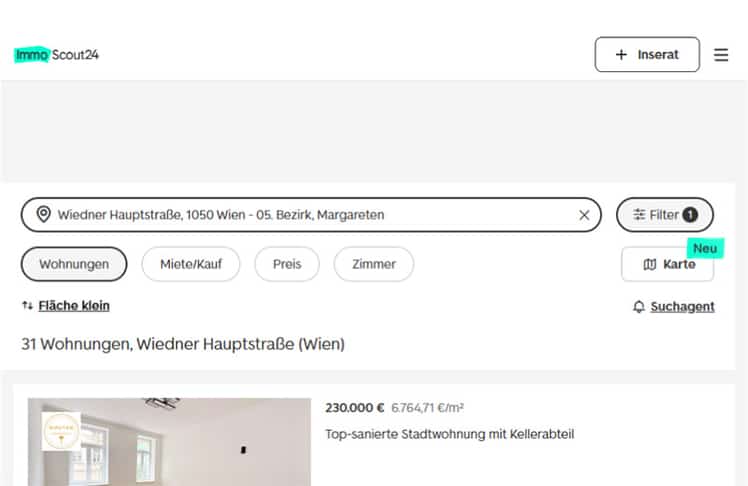This screenshot has height=486, width=748.
Task: Open the Filter options button
Action: 665,215
